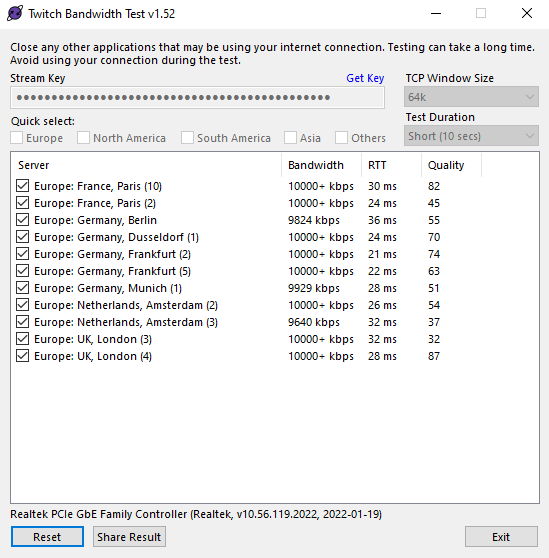The height and width of the screenshot is (558, 549).
Task: Sort by the Bandwidth column header
Action: (321, 165)
